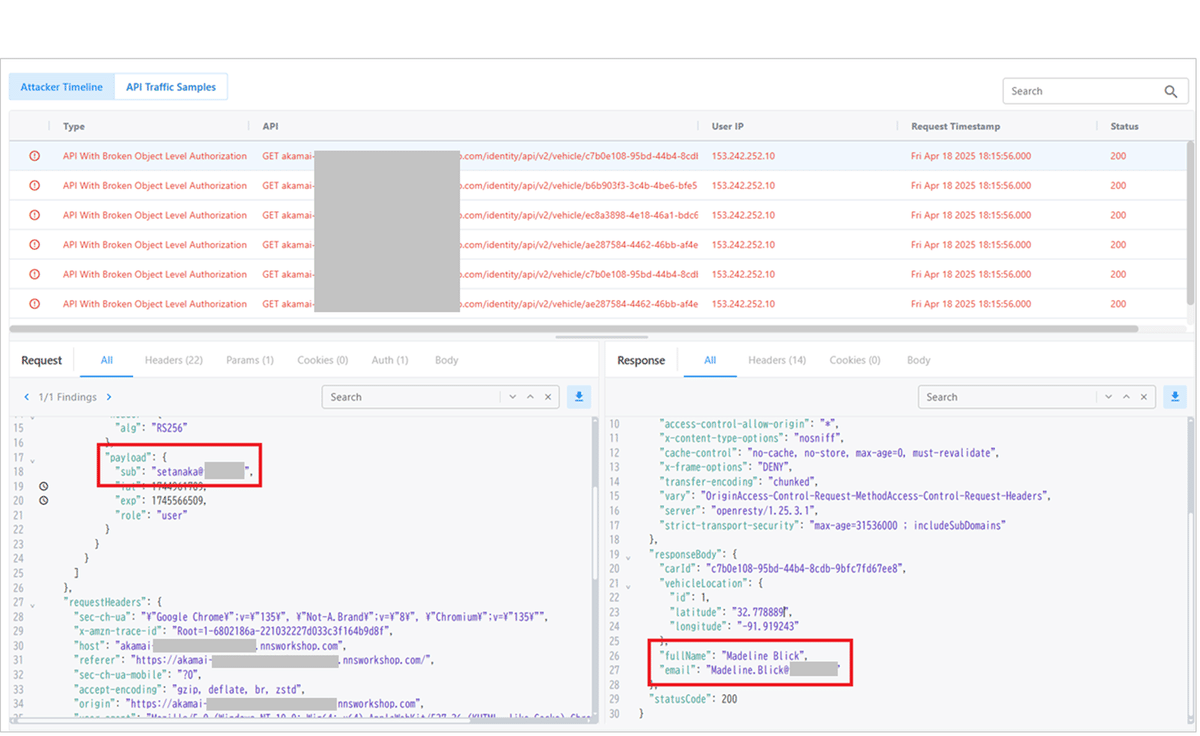Open the Headers (22) tab of the Request
Image resolution: width=1200 pixels, height=736 pixels.
173,360
